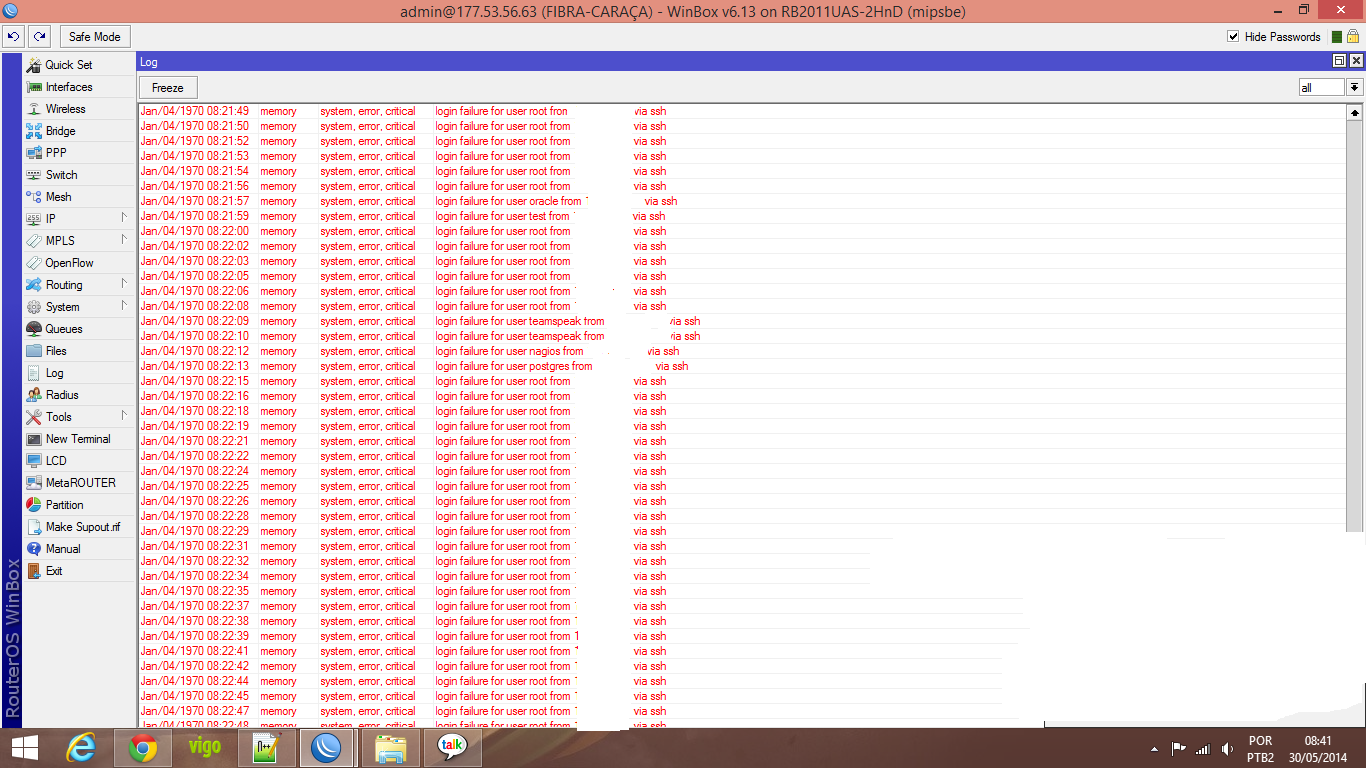Select log entry at 08:22:13 for user postgres
Viewport: 1366px width, 768px height.
742,366
